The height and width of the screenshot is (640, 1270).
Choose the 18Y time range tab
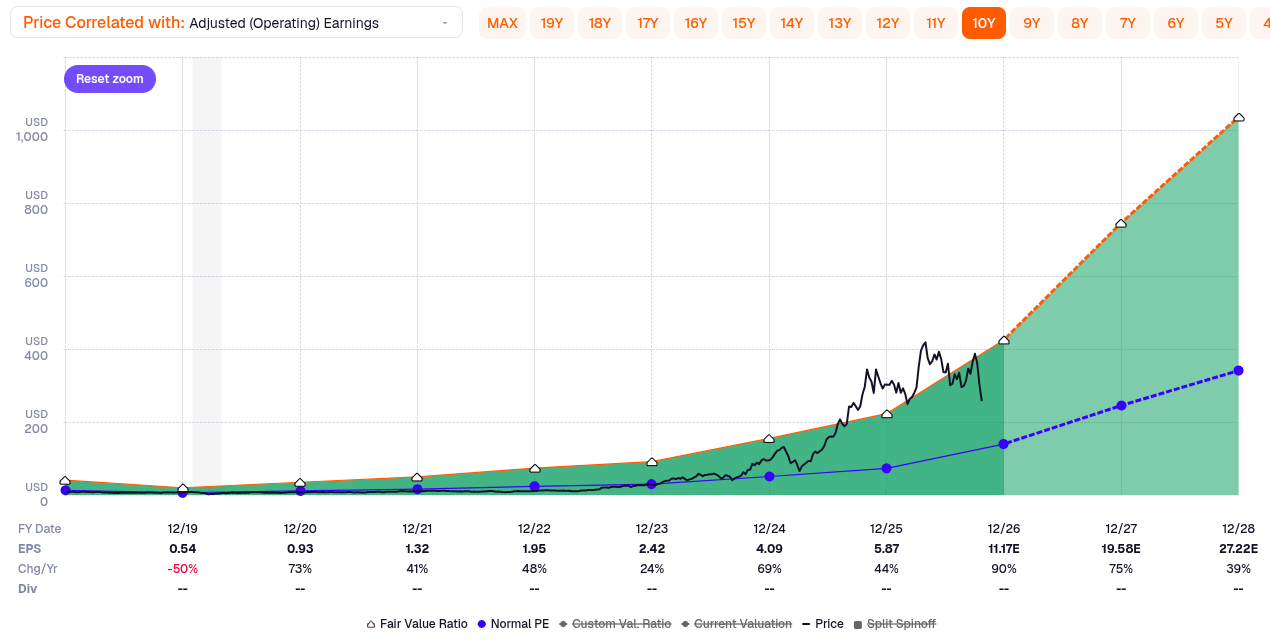(x=600, y=23)
